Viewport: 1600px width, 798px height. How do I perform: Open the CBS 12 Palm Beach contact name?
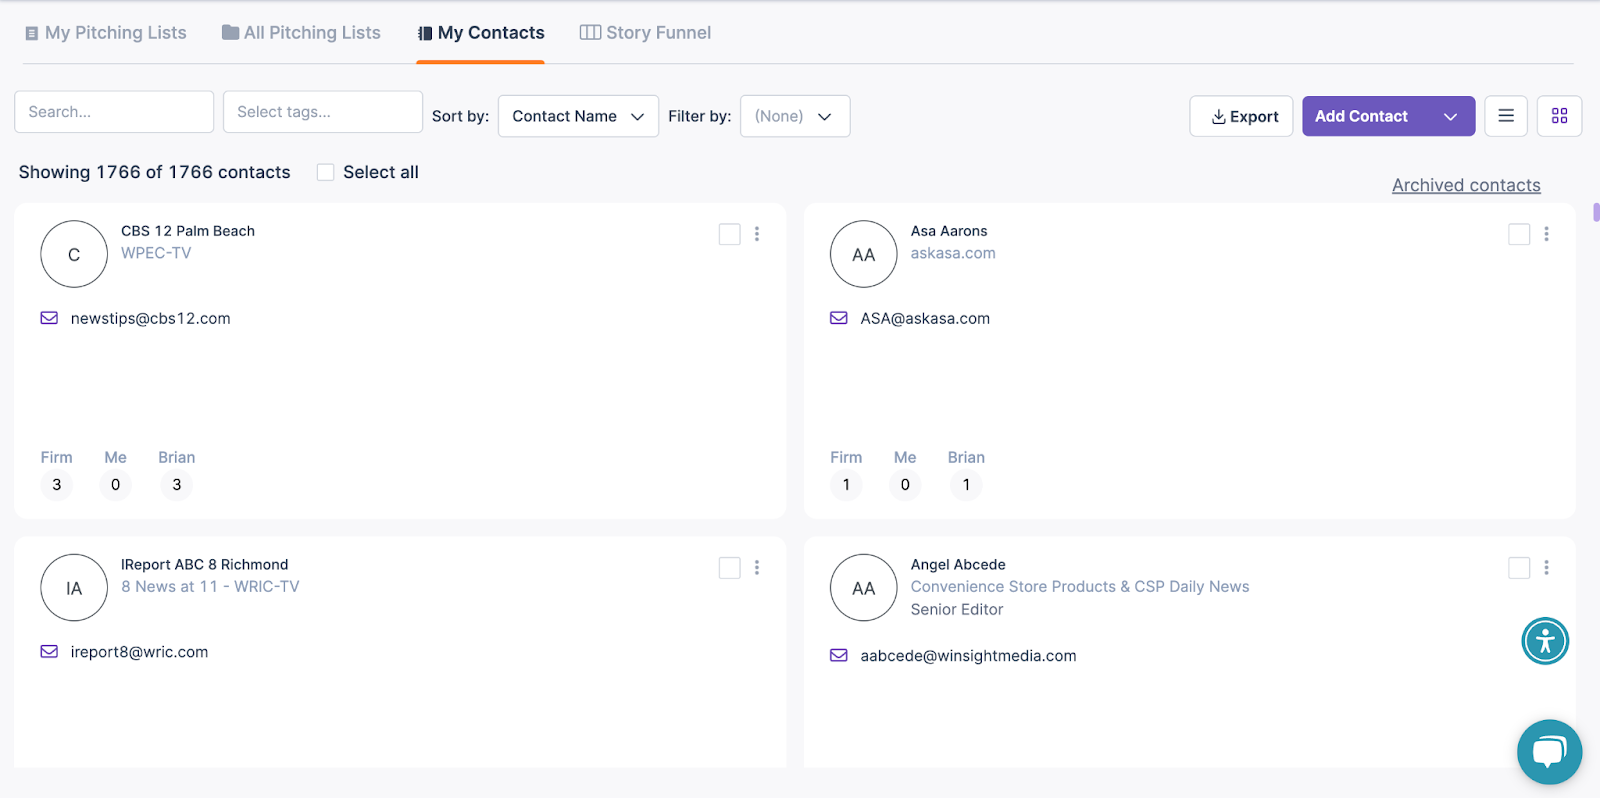point(188,231)
